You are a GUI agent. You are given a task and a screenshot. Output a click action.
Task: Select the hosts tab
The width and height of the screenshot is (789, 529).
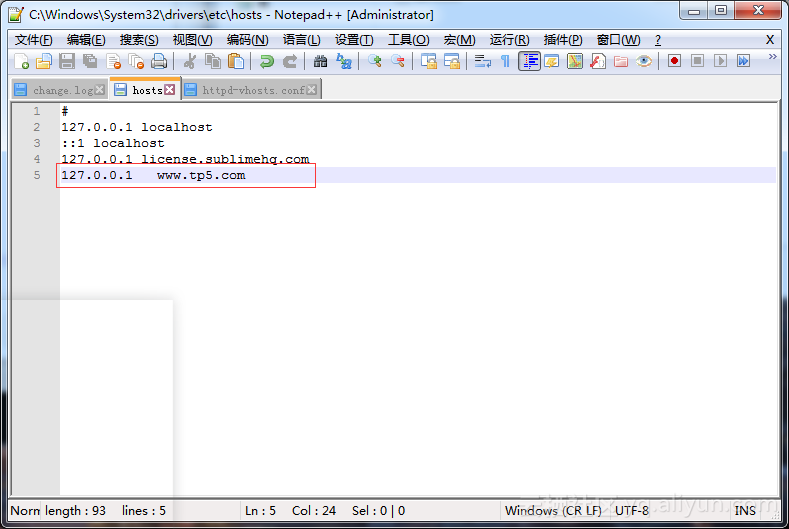tap(147, 90)
